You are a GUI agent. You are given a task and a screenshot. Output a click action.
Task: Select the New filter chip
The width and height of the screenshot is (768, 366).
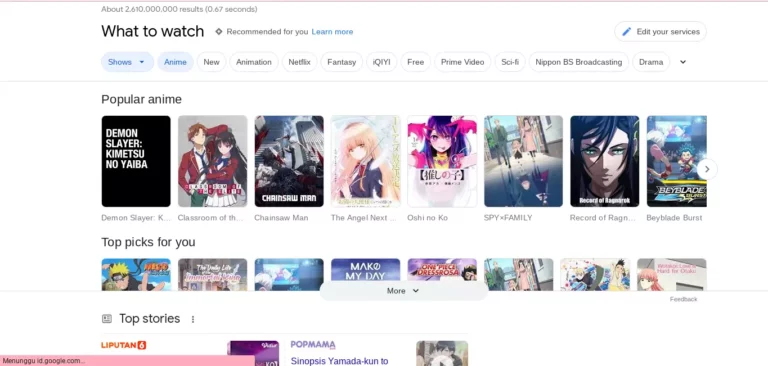point(212,62)
